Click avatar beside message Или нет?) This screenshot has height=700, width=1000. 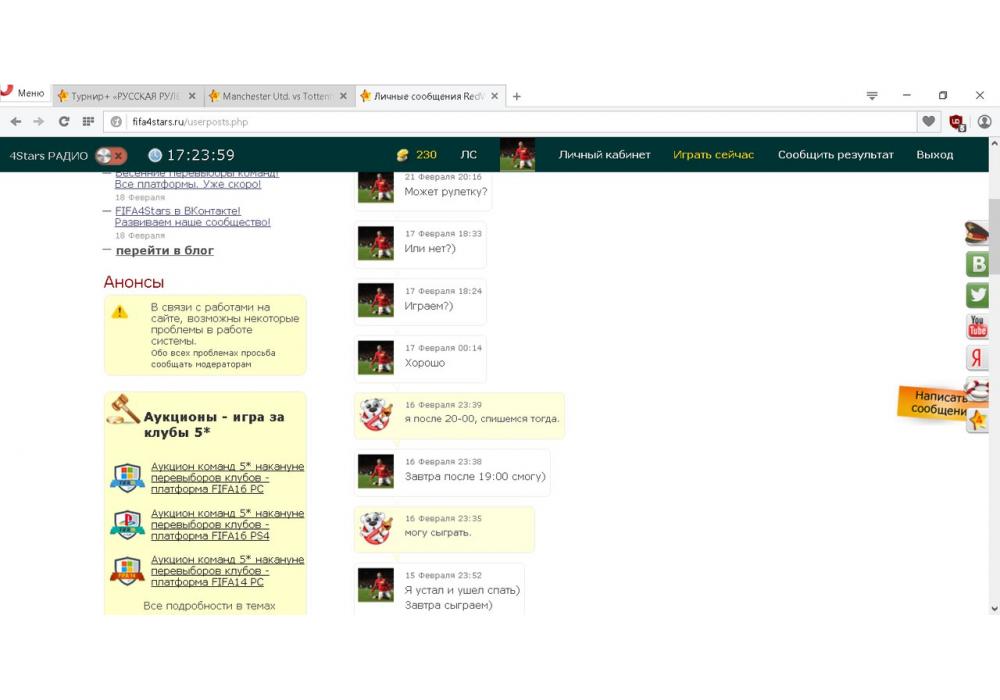(x=376, y=243)
